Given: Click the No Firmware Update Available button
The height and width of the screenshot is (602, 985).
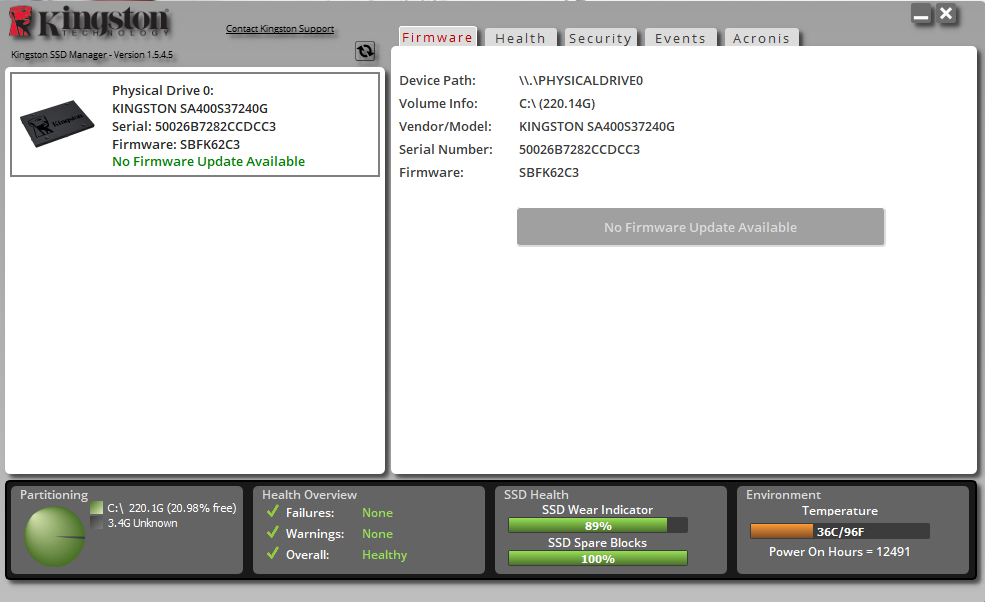Looking at the screenshot, I should [700, 227].
